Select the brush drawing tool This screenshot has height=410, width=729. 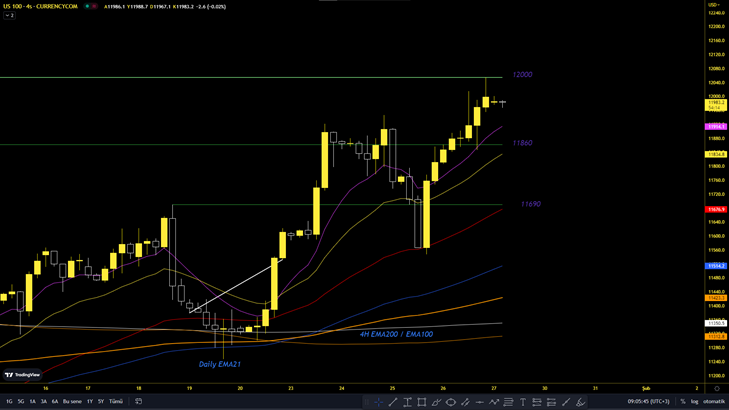tap(436, 402)
